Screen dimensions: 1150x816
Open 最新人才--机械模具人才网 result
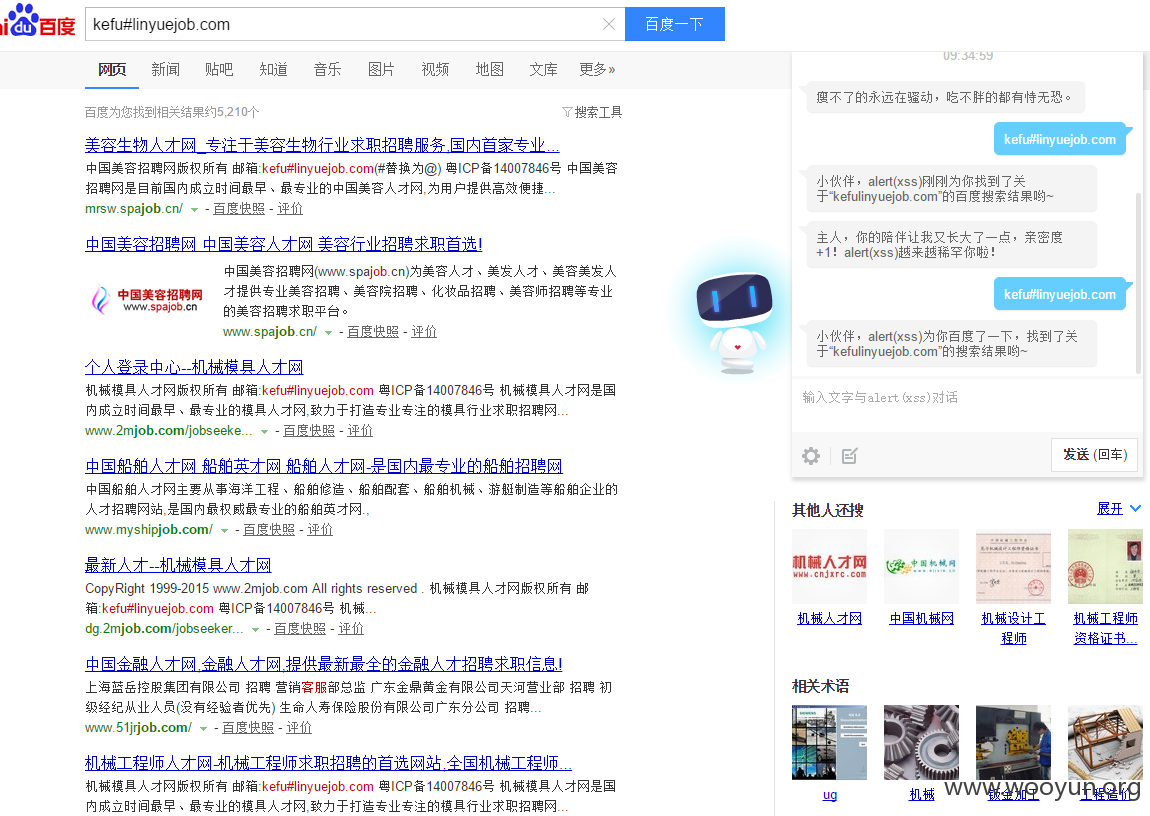[178, 565]
